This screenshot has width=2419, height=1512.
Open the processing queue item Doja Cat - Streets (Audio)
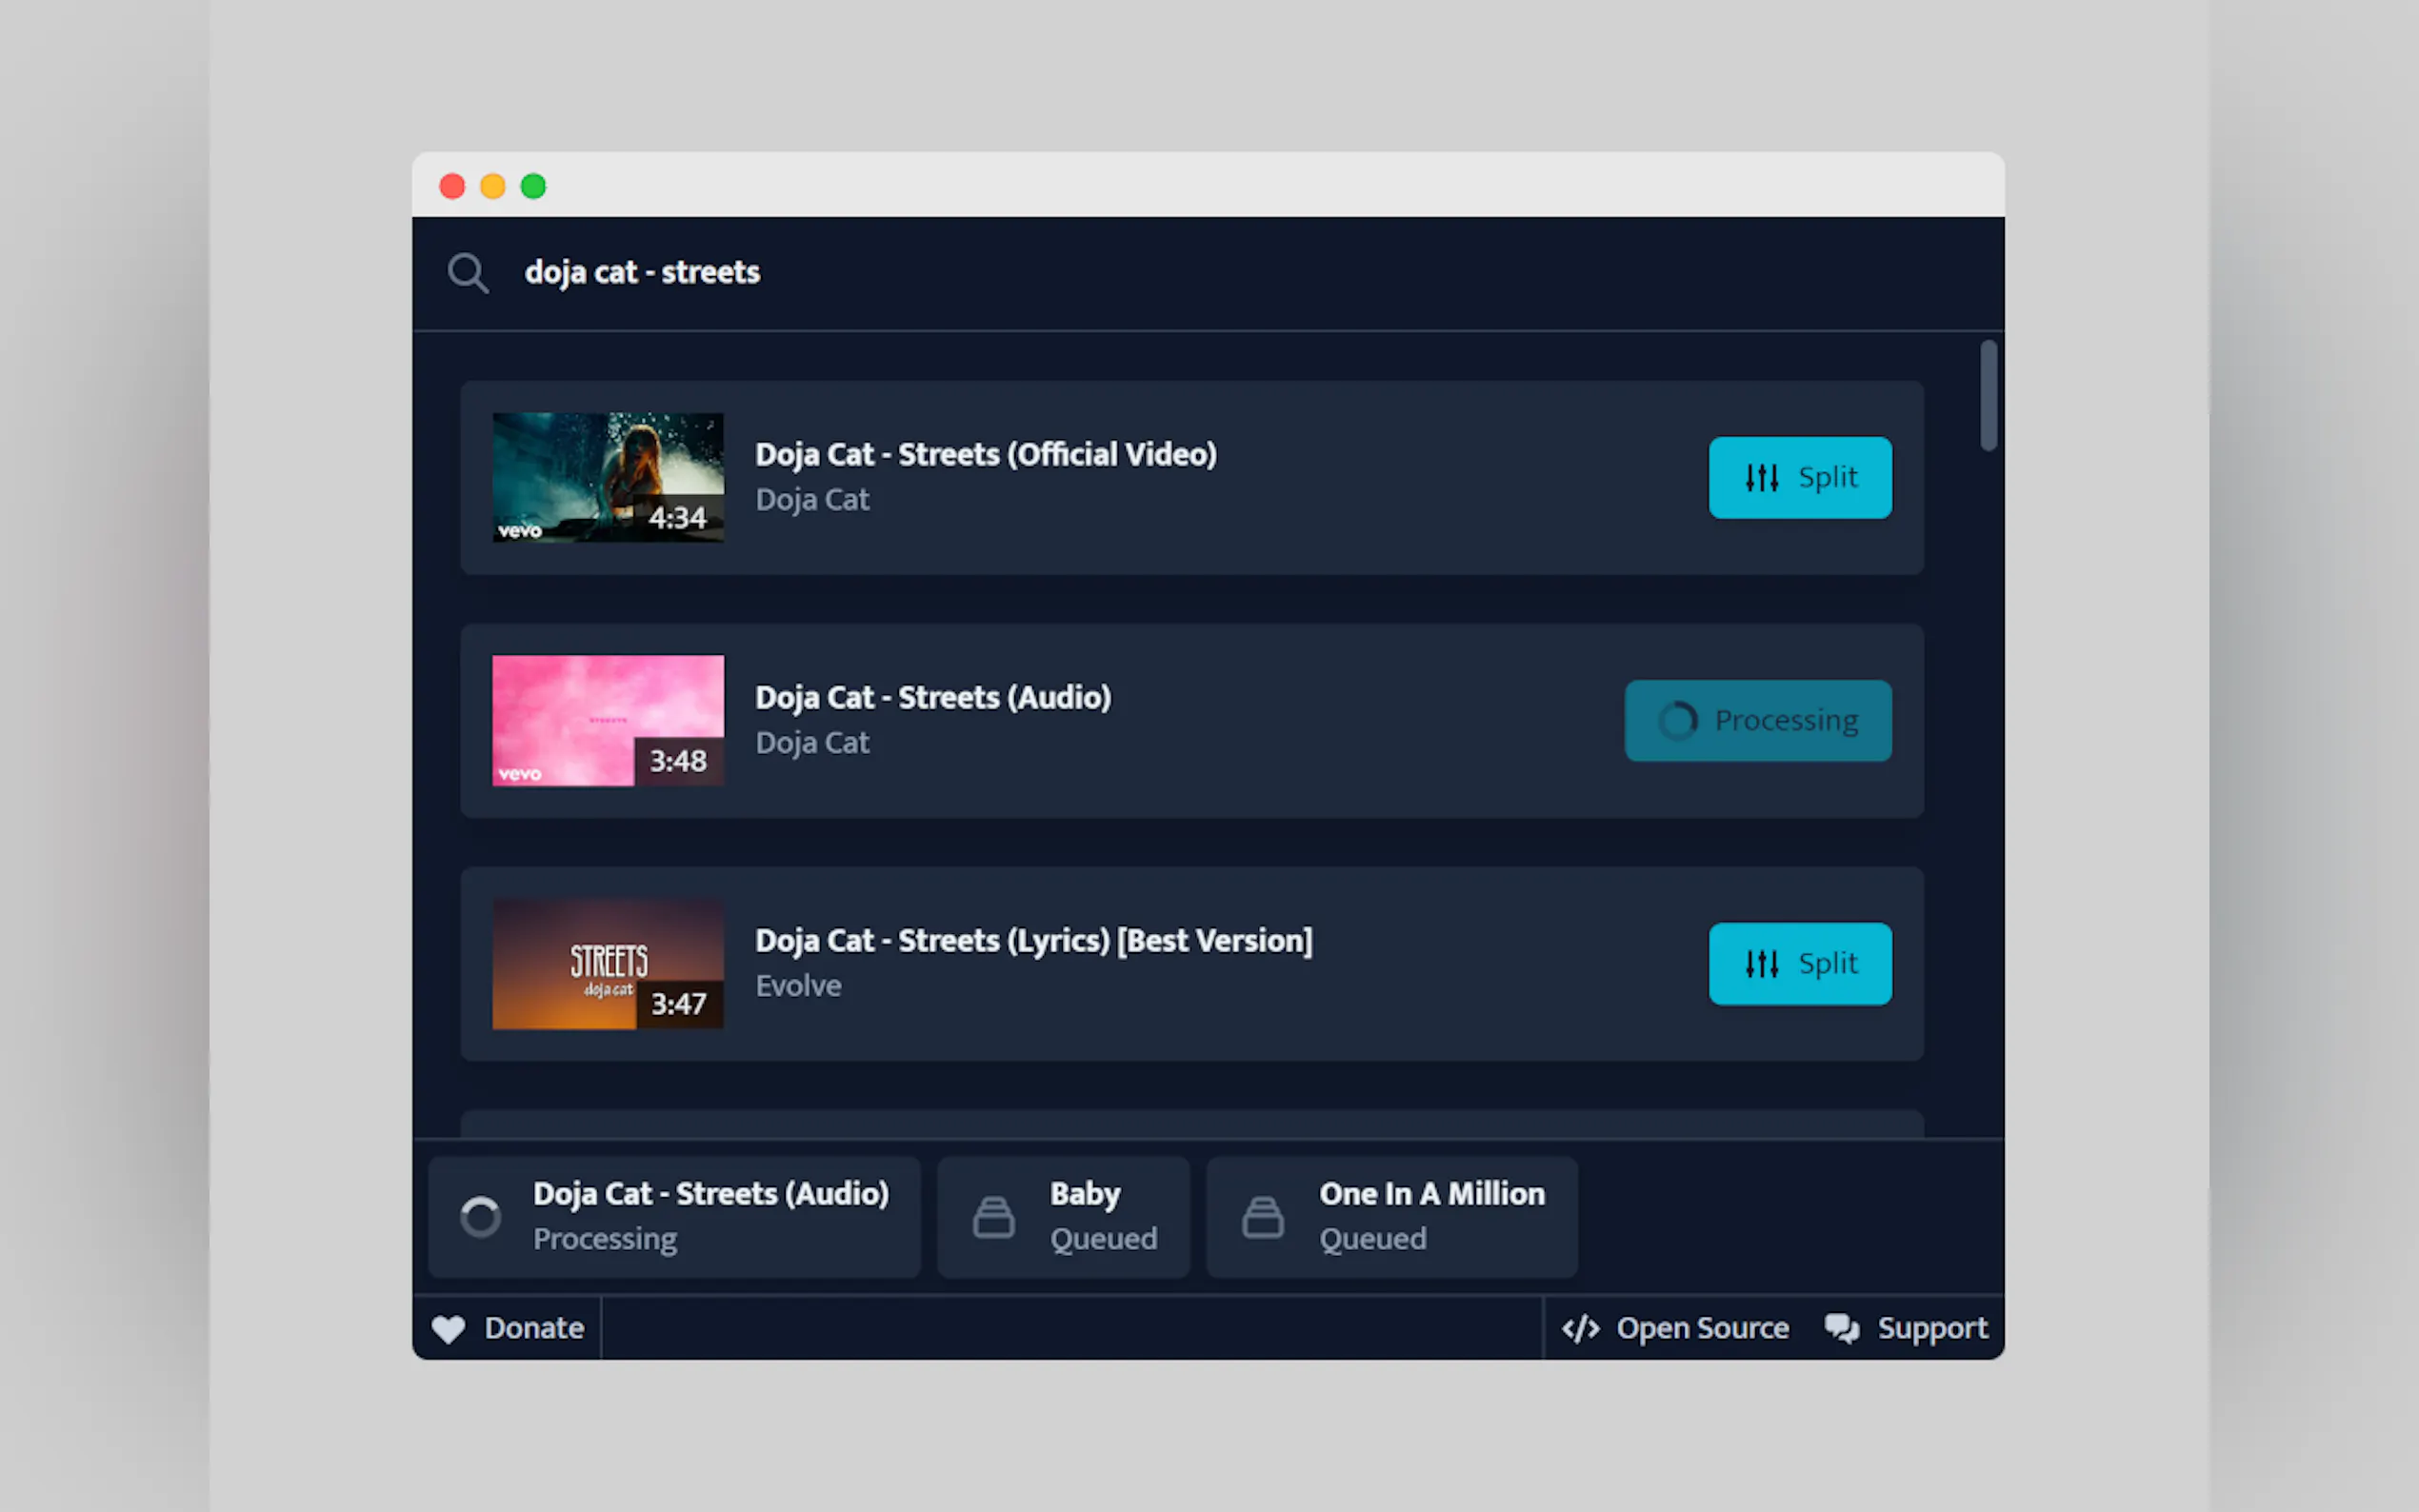[x=674, y=1216]
